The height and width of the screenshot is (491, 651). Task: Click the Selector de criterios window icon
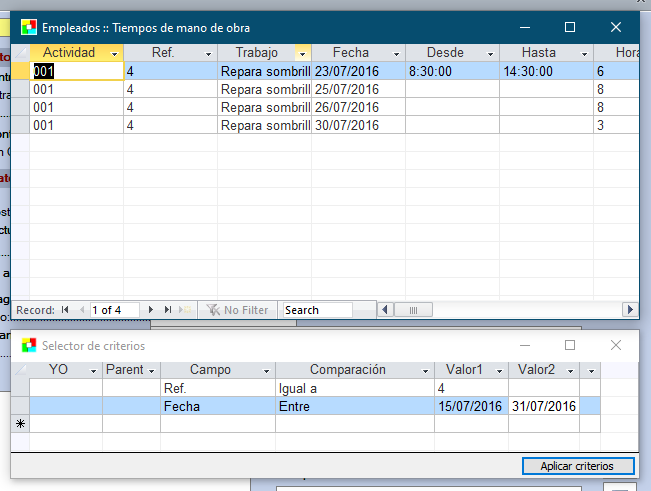point(29,345)
